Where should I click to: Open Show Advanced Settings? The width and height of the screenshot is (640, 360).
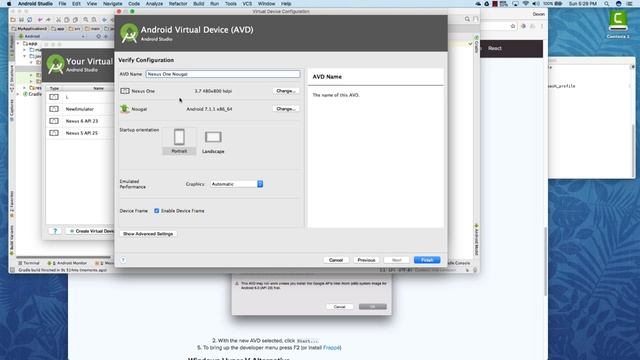point(148,234)
